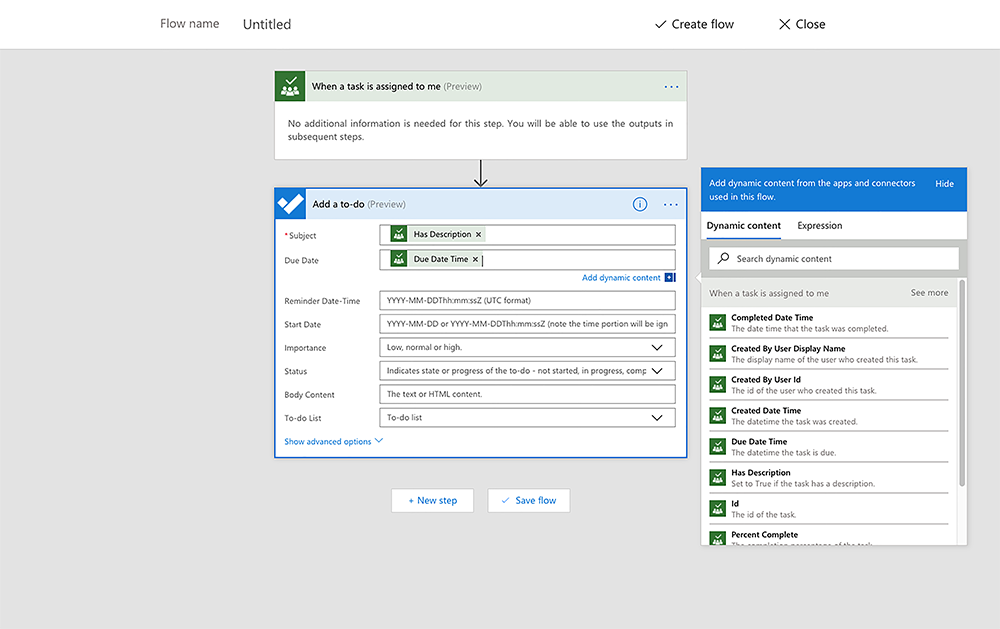Select Created Date Time dynamic content
1000x629 pixels.
point(829,416)
